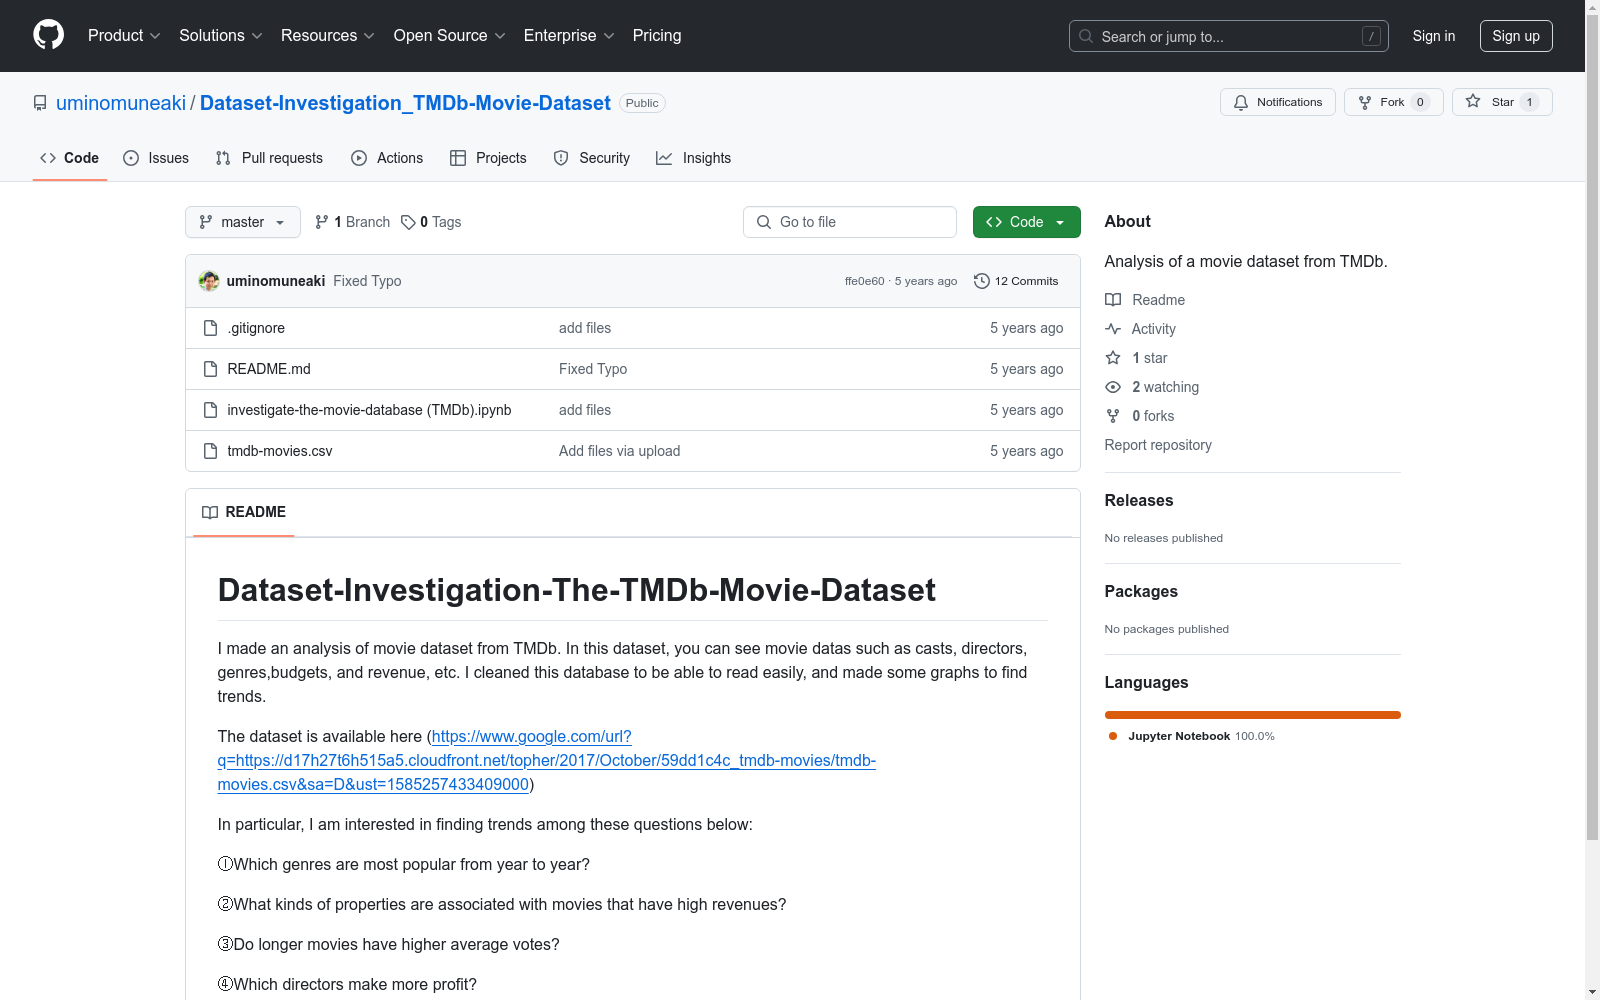Click the Activity pulse icon

coord(1113,329)
